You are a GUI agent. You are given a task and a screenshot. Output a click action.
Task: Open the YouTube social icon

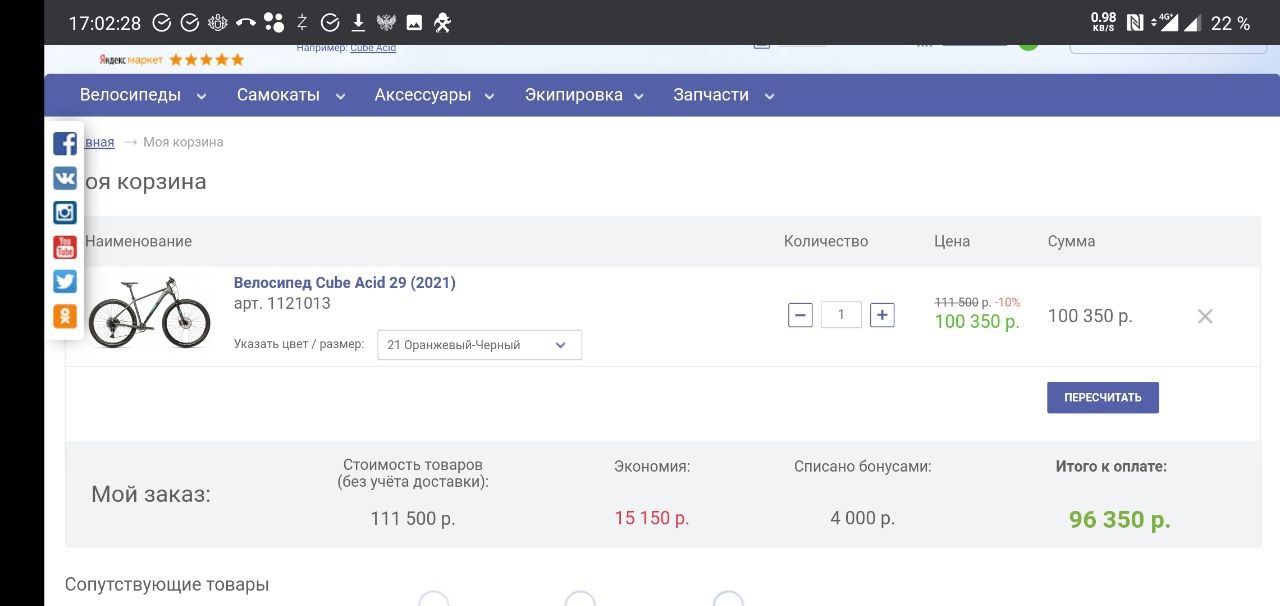65,247
